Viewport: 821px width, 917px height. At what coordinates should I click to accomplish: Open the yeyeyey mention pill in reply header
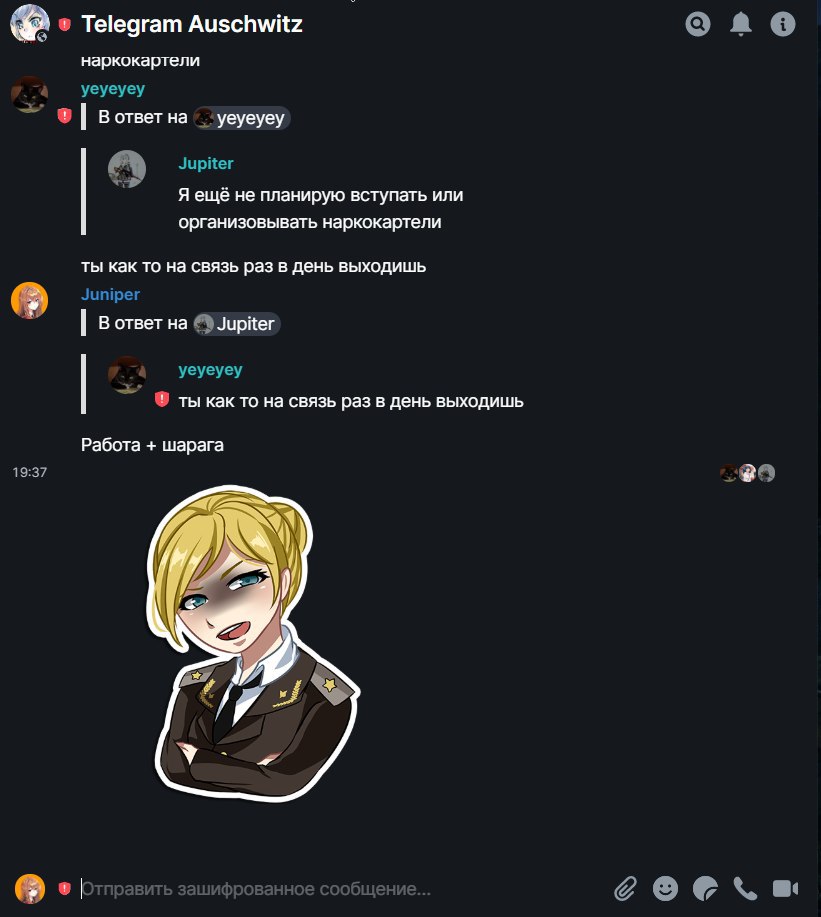coord(242,118)
